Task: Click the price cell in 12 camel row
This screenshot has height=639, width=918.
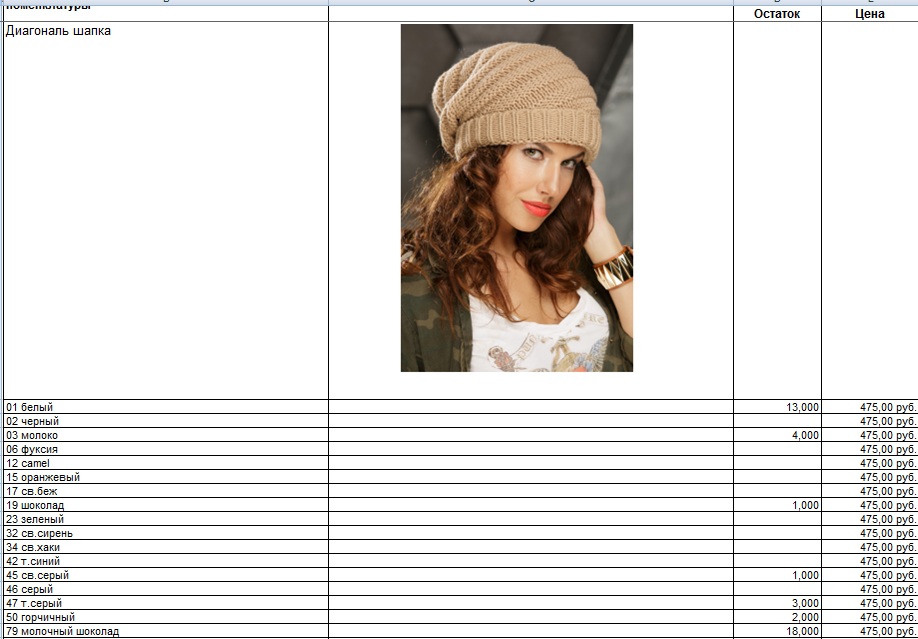Action: click(869, 463)
